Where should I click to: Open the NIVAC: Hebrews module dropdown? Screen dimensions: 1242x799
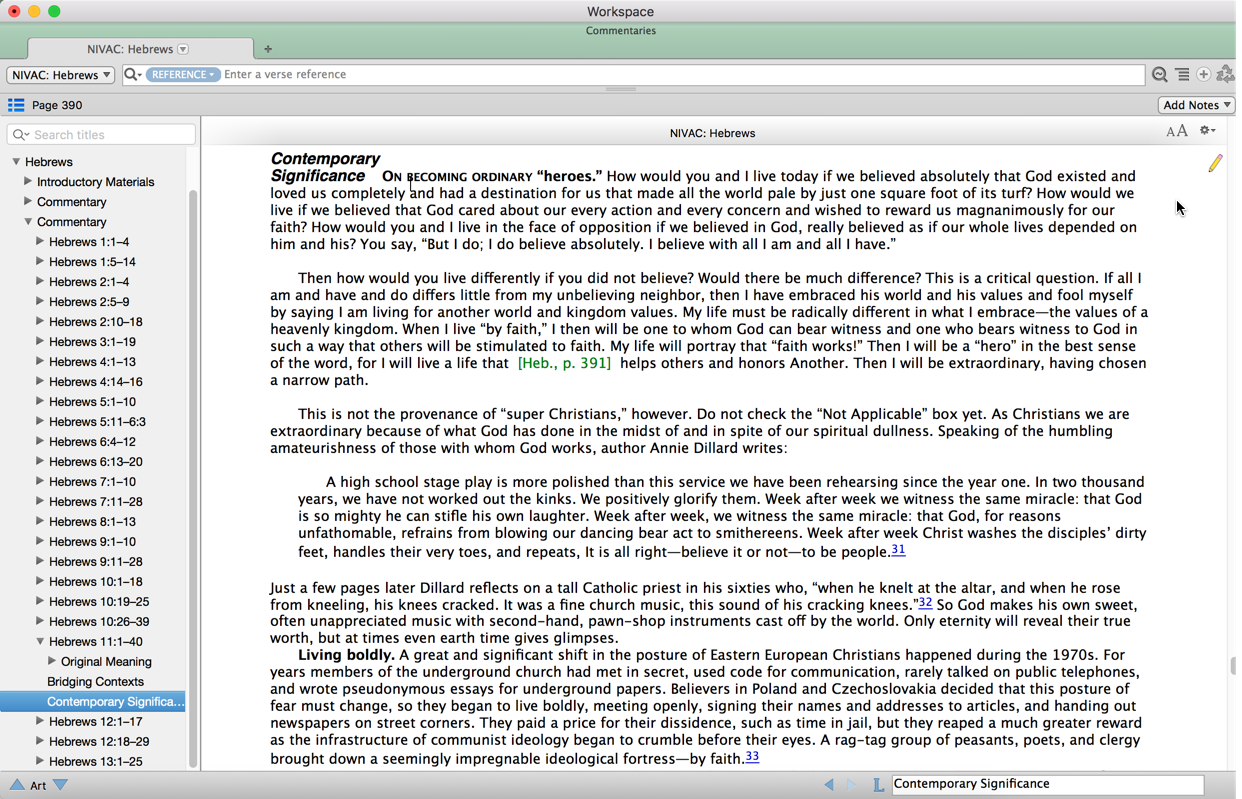point(61,75)
